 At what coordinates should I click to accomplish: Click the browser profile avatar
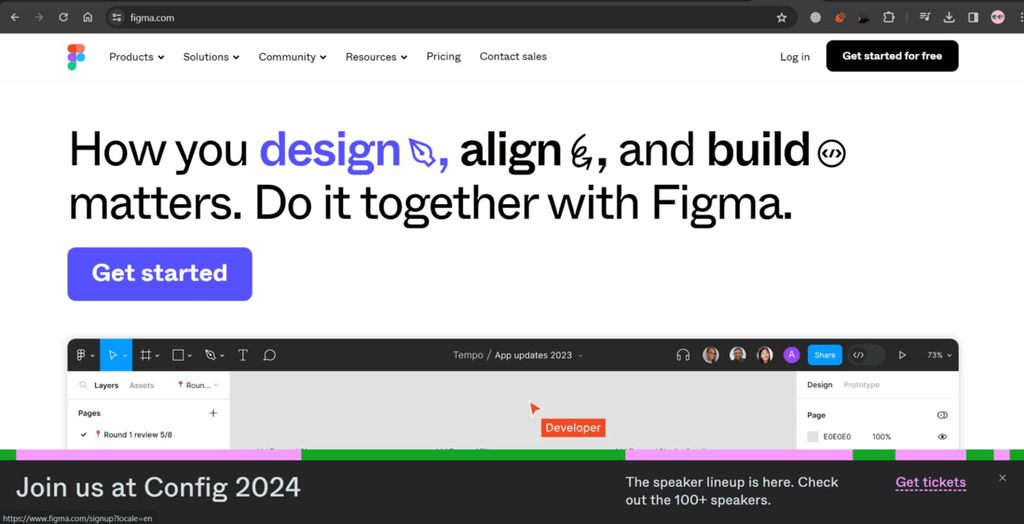(997, 18)
